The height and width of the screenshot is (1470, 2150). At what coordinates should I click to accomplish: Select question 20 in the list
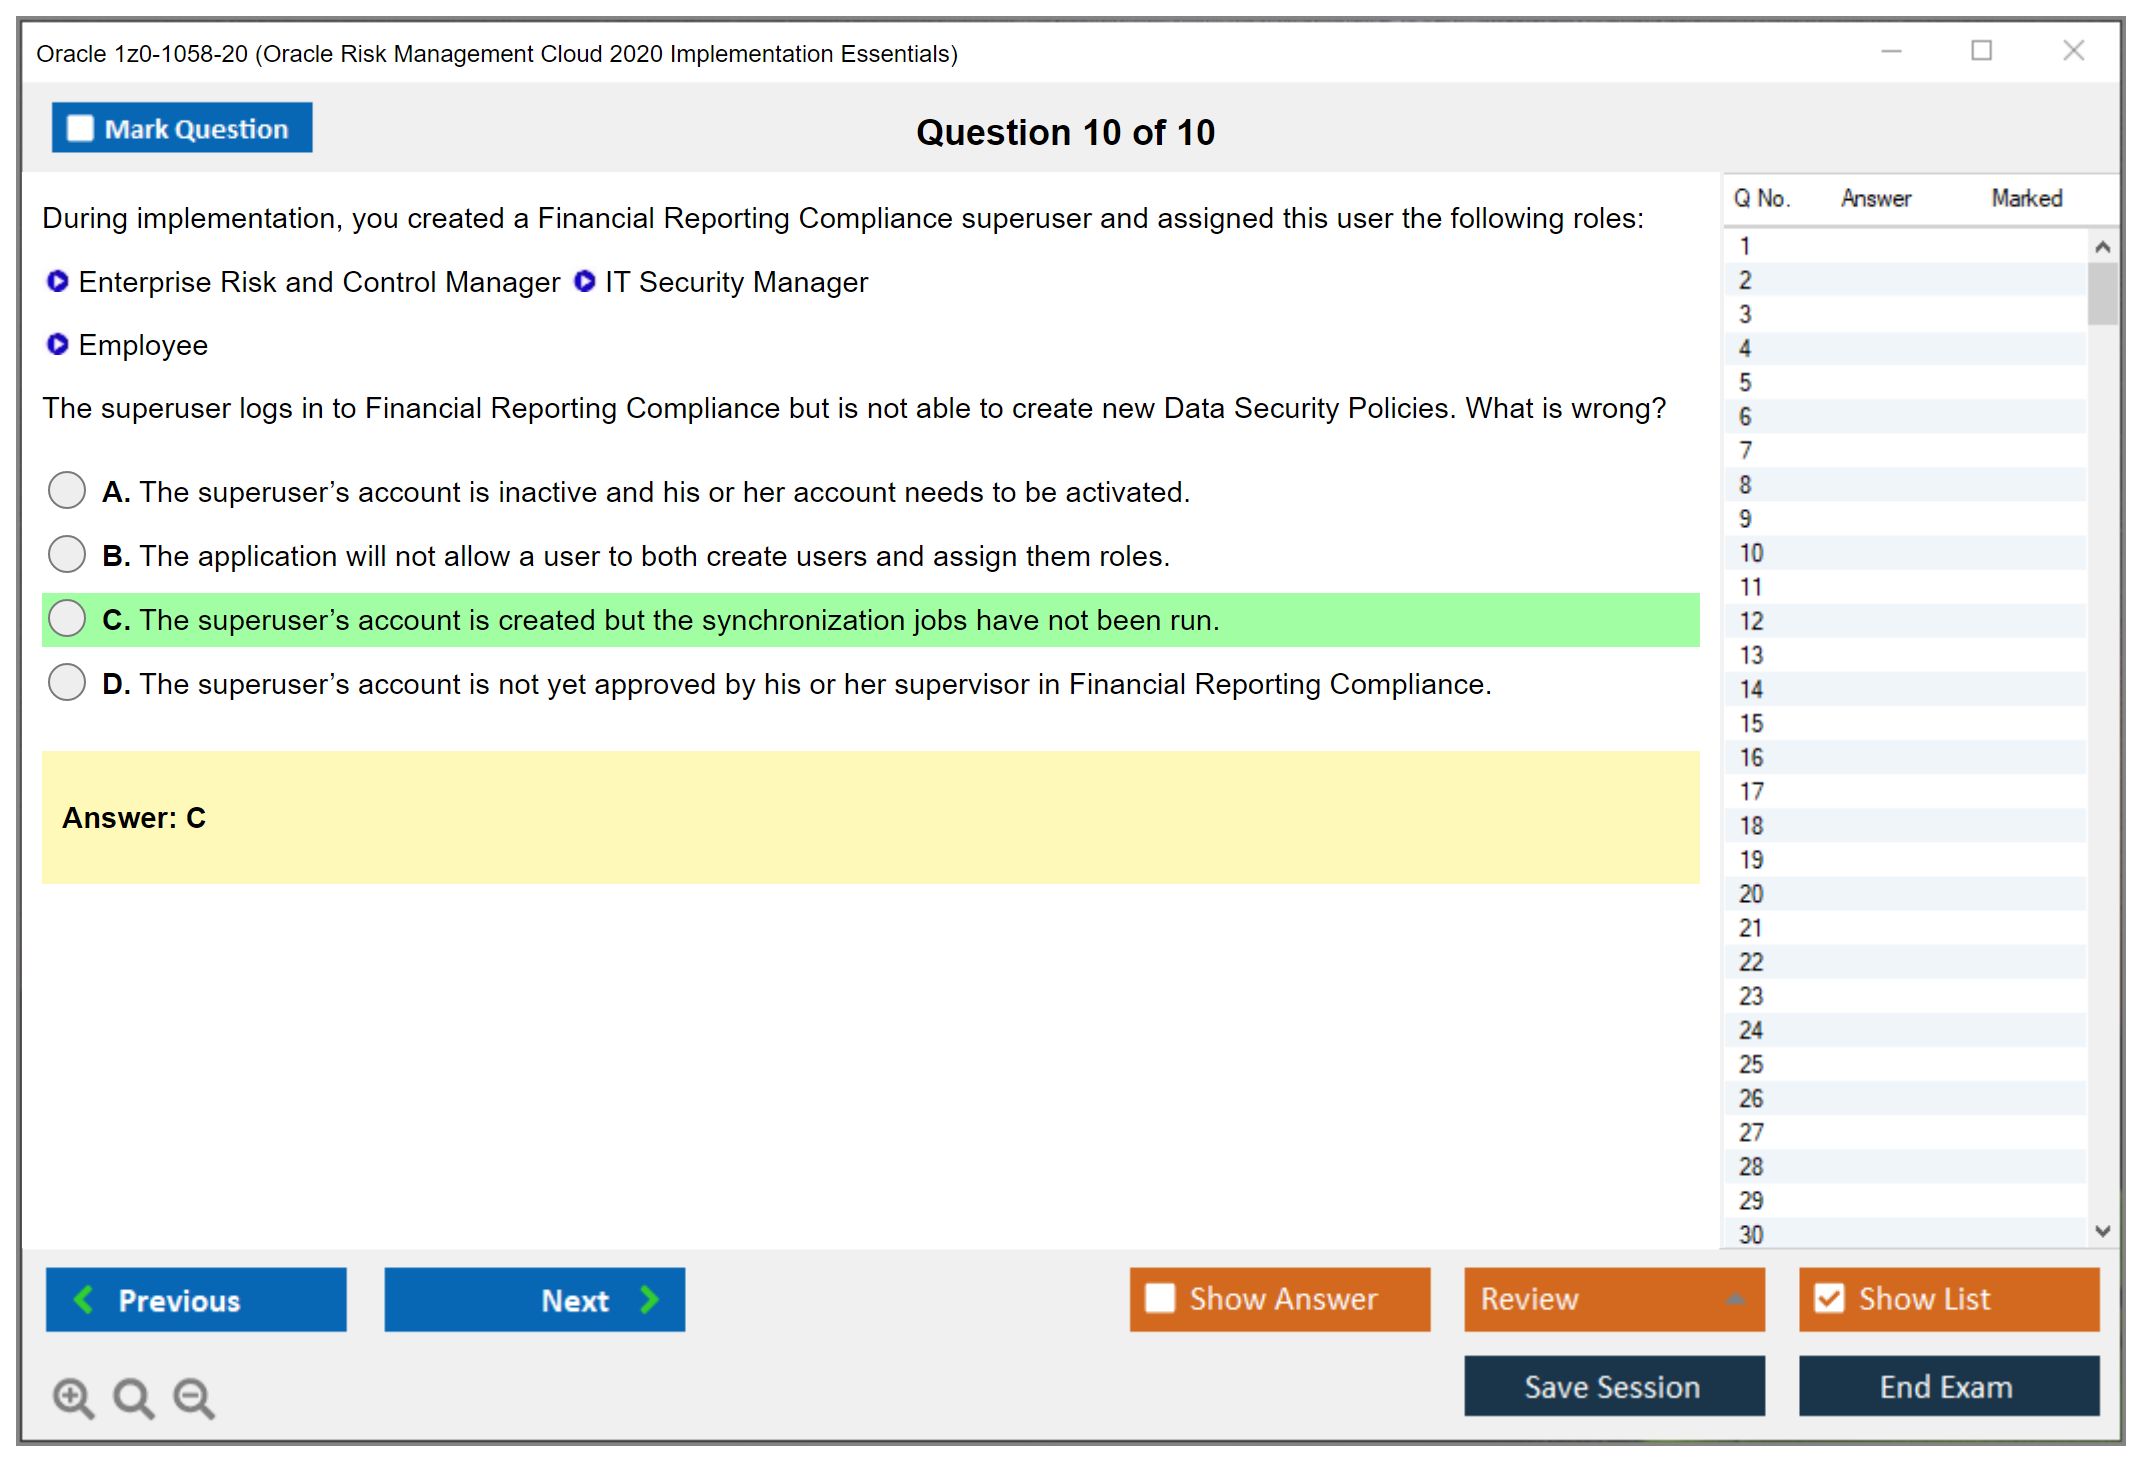pos(1905,894)
